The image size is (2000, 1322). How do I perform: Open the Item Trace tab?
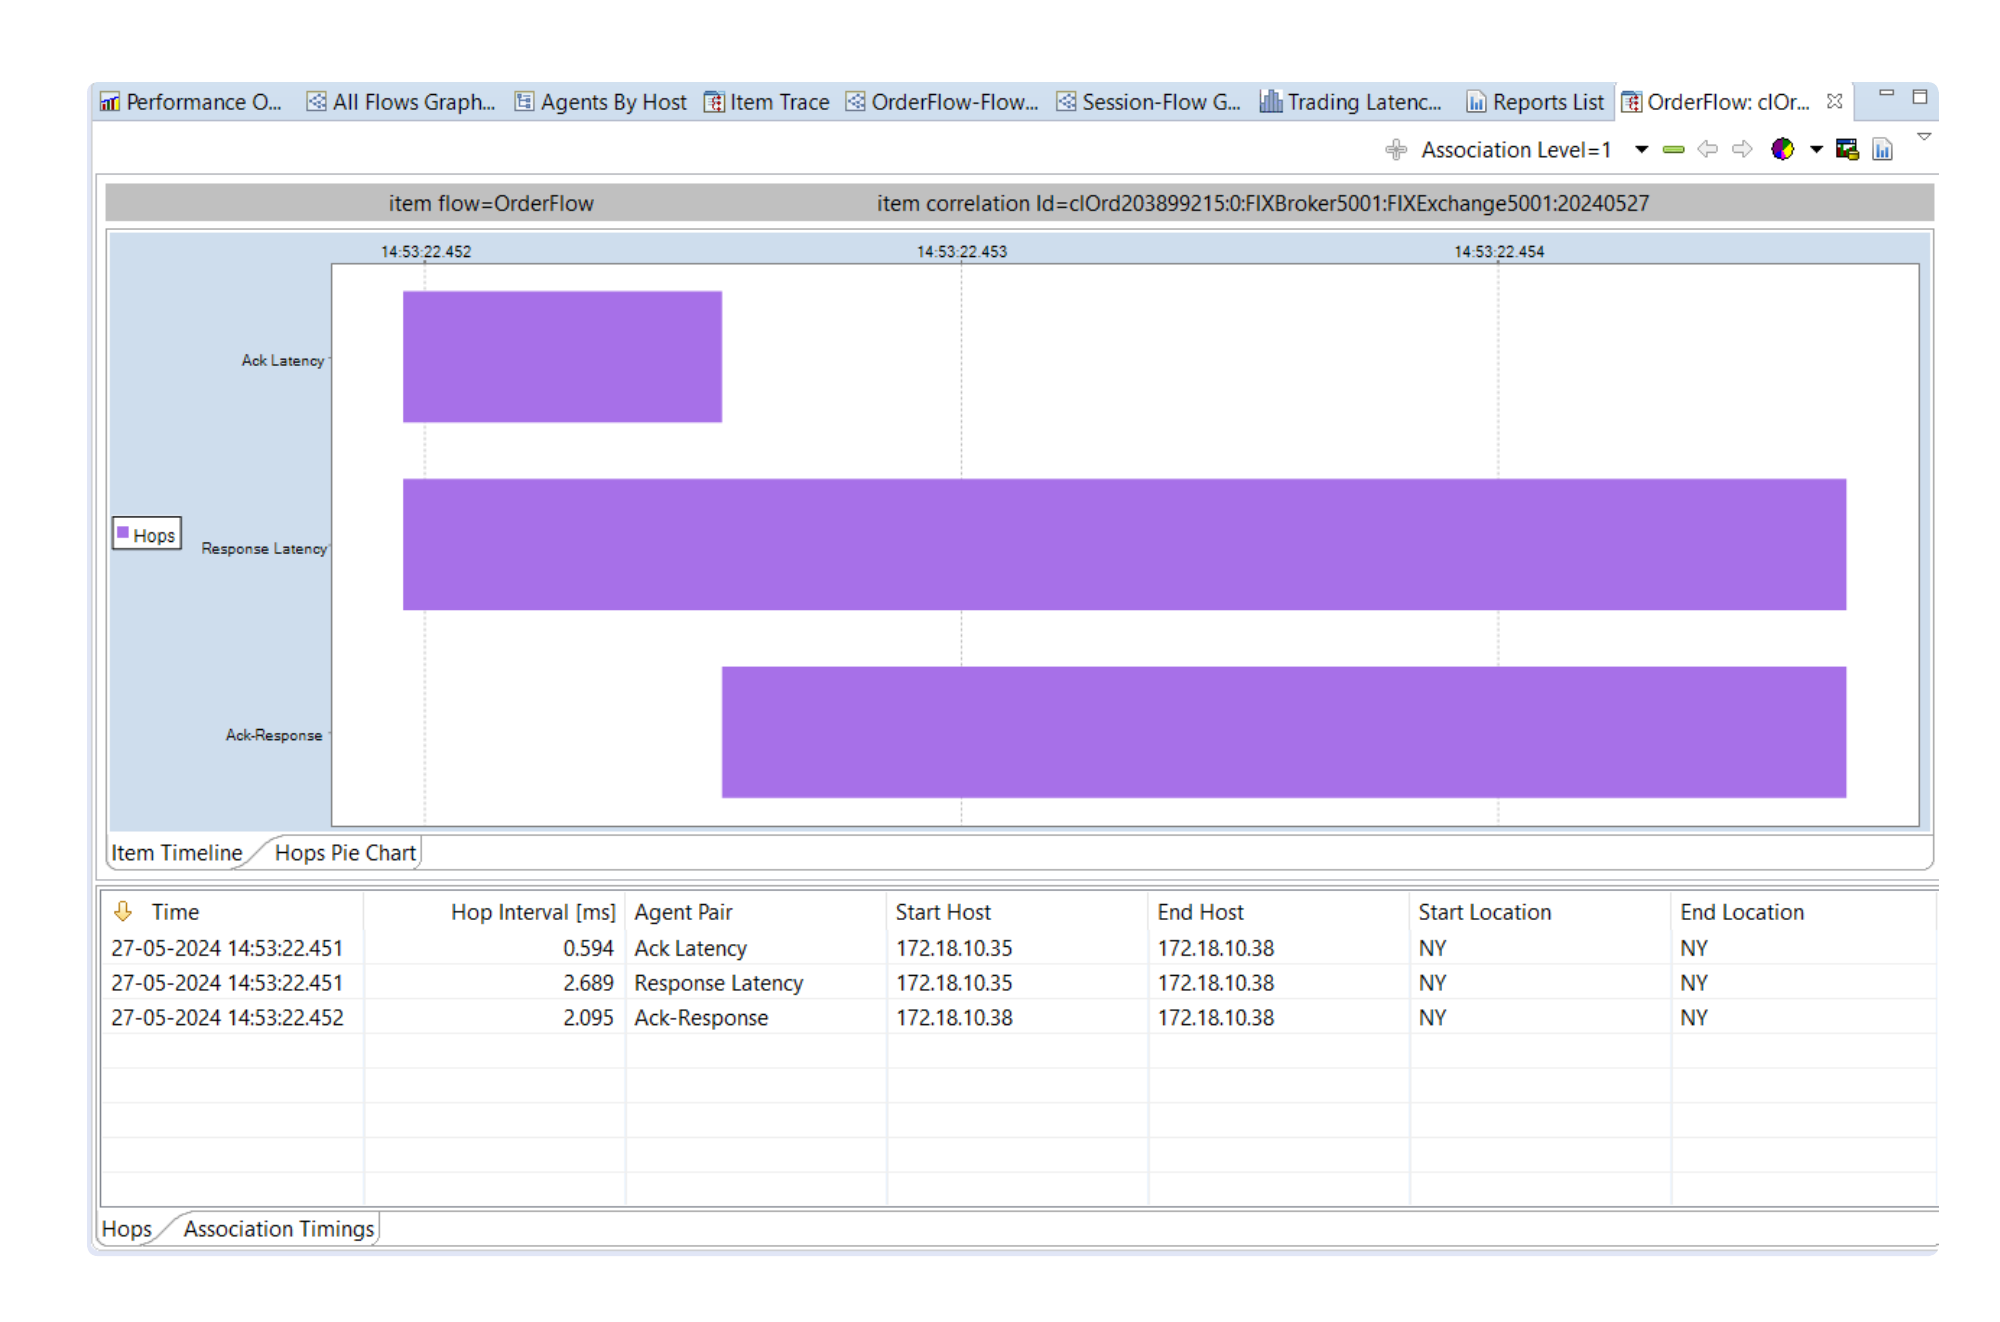click(767, 102)
